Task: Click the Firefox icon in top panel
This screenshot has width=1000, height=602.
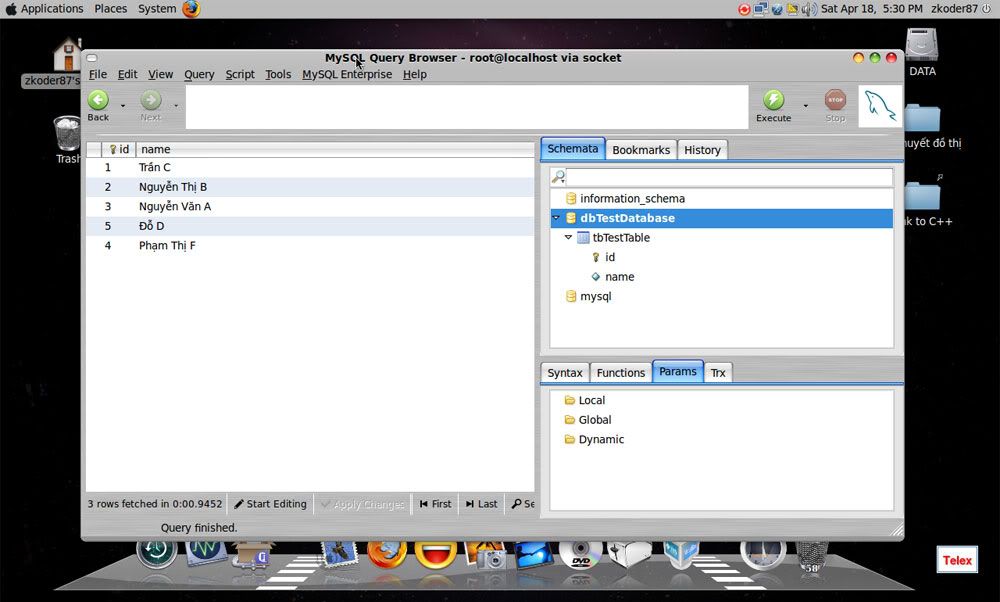Action: pos(191,9)
